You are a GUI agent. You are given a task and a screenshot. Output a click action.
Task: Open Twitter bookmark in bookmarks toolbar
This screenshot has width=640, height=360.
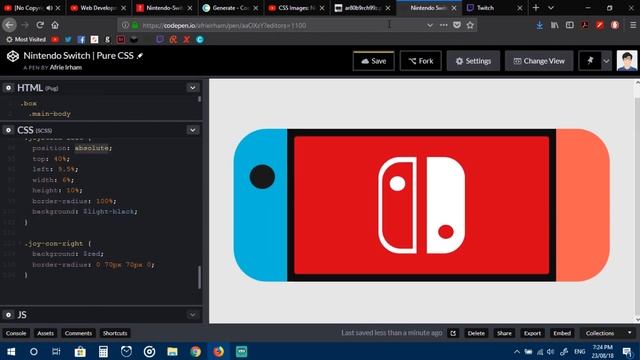coord(68,40)
